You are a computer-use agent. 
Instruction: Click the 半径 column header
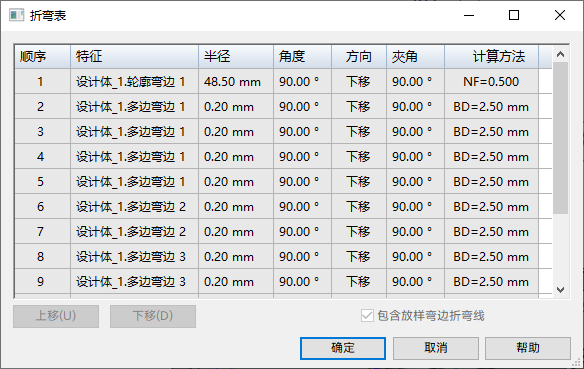(x=236, y=57)
